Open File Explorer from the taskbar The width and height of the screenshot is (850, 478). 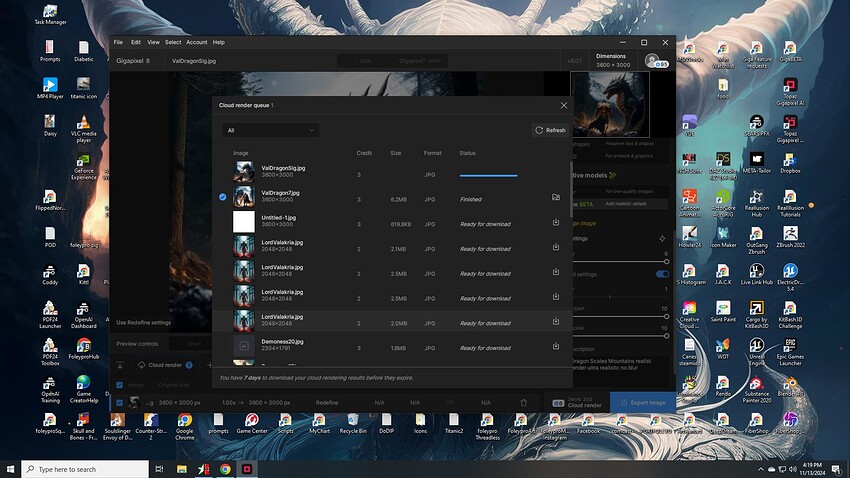[x=182, y=469]
